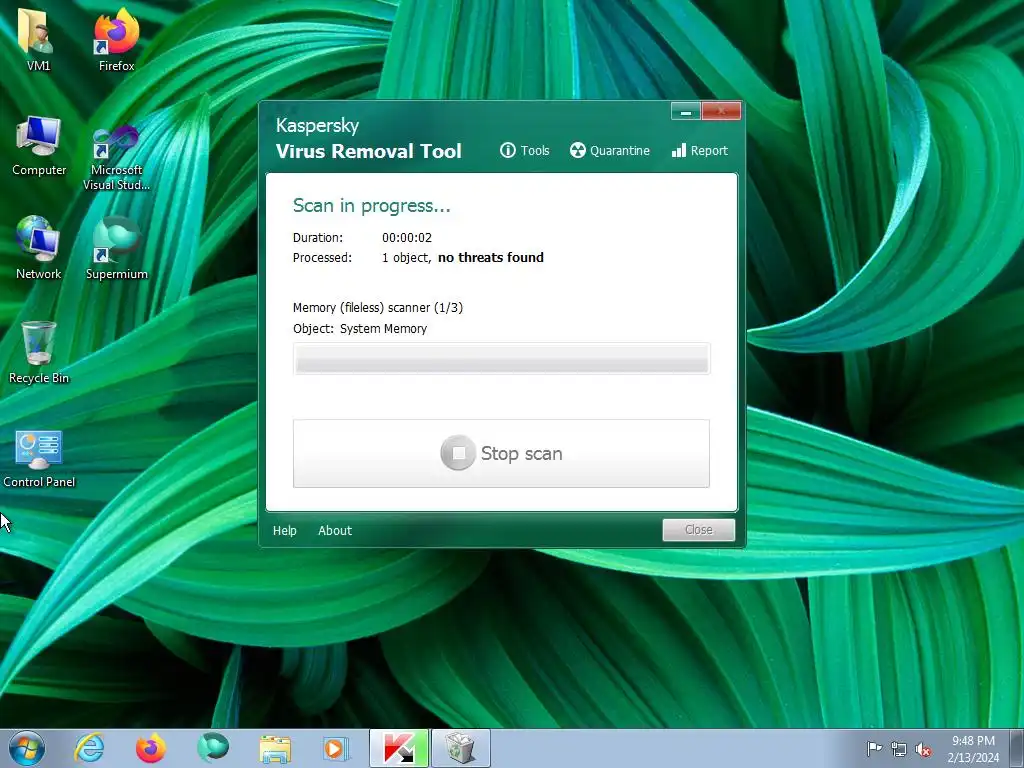Launch Firefox from the taskbar
Screen dimensions: 1024x768
tap(151, 748)
